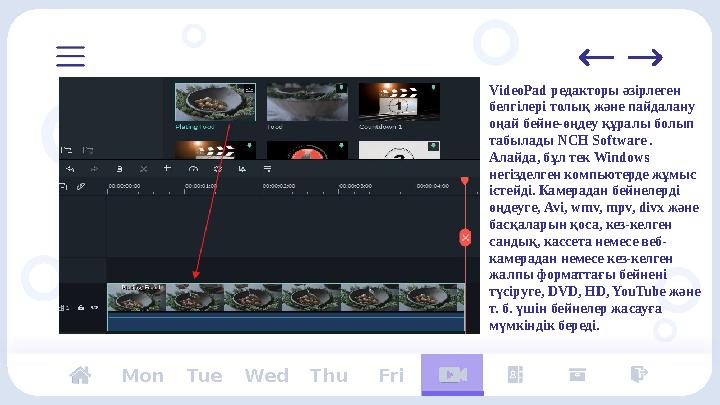Click the Crop icon in editor toolbar
720x405 pixels.
coord(167,169)
